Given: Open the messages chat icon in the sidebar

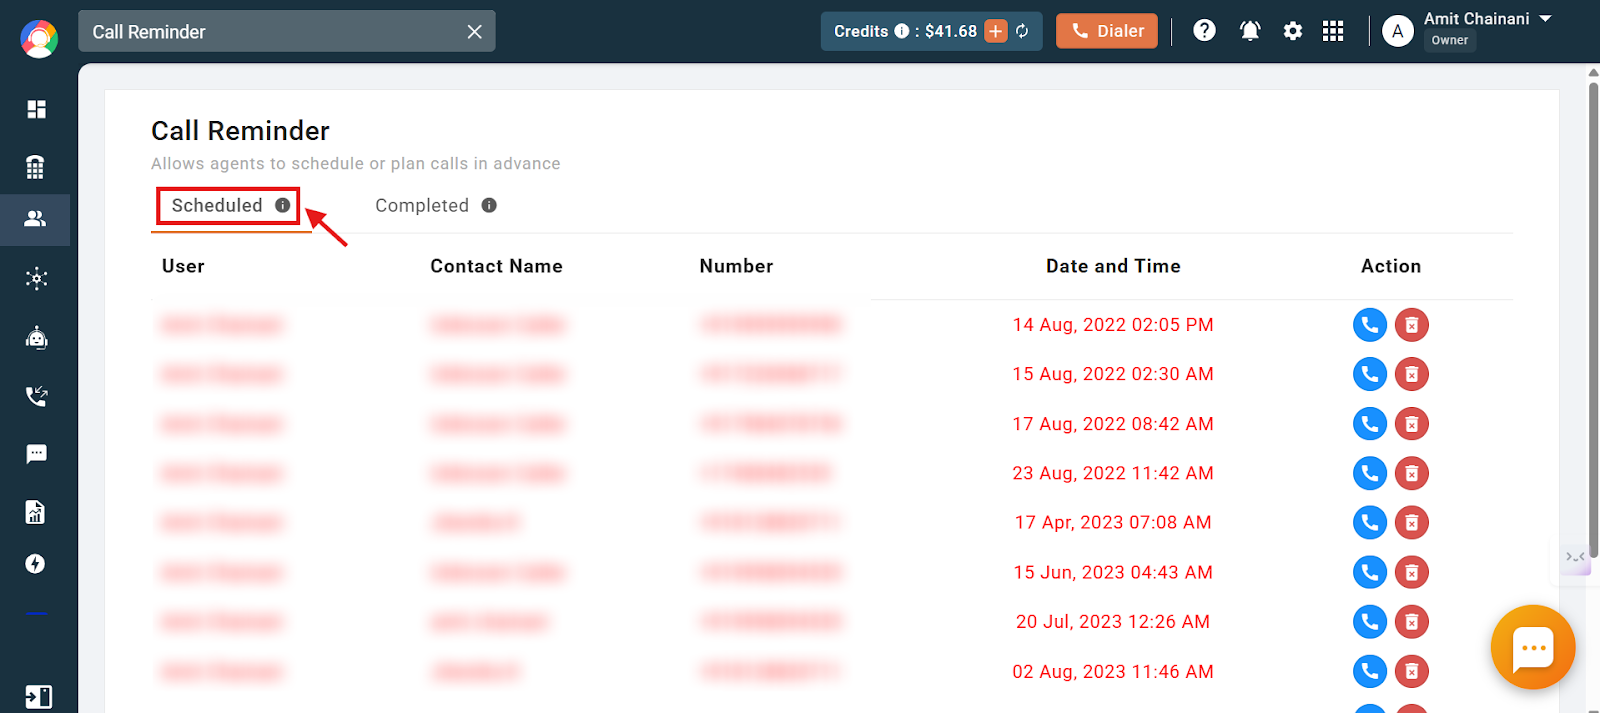Looking at the screenshot, I should [36, 455].
